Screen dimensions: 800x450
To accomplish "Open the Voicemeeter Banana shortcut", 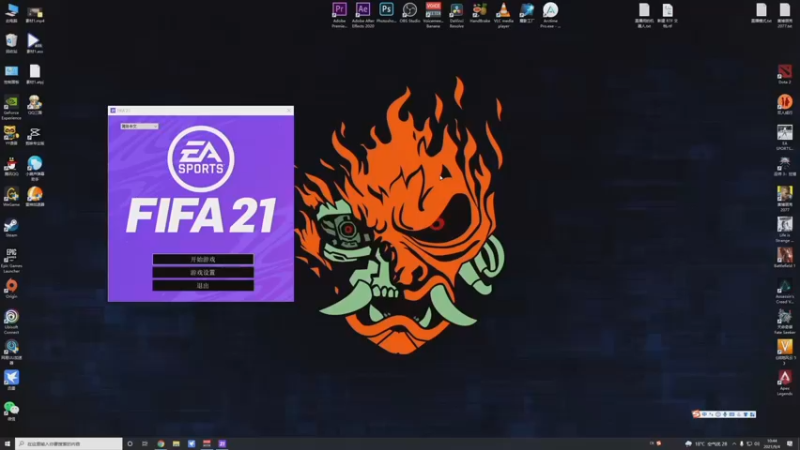I will click(x=433, y=14).
